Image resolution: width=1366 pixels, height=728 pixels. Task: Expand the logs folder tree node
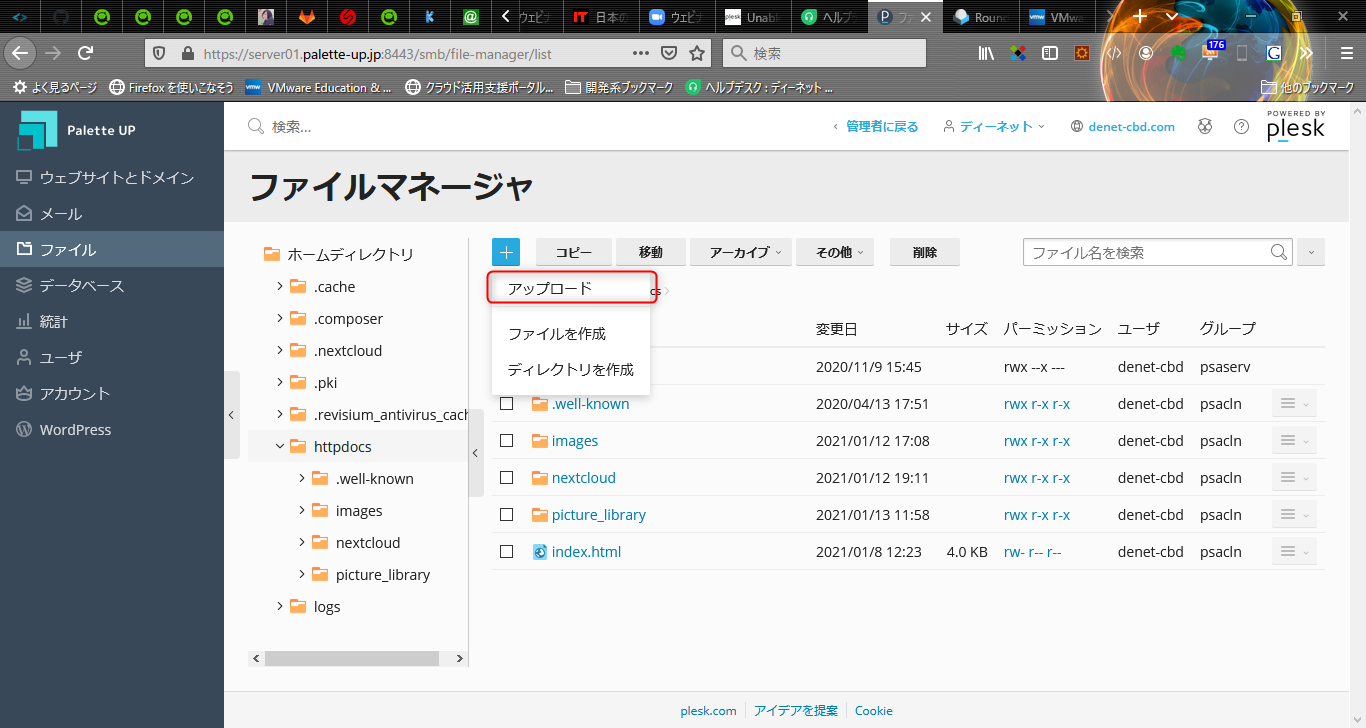tap(280, 606)
